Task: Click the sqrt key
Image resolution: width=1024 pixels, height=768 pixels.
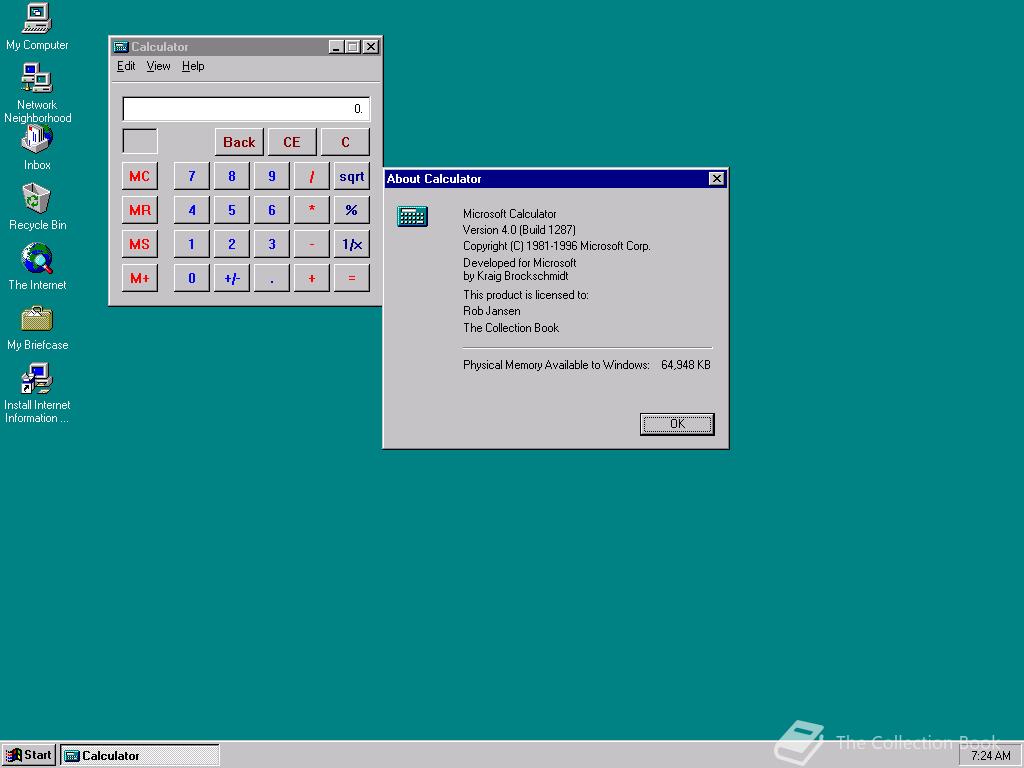Action: pos(352,176)
